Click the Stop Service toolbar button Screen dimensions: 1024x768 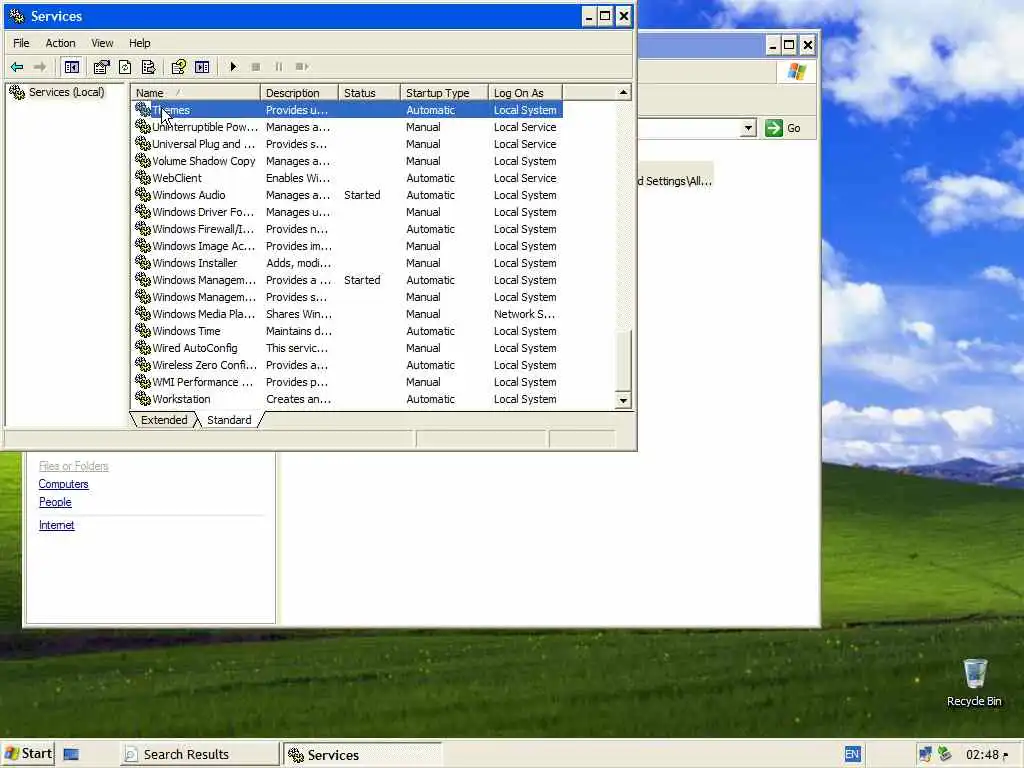tap(256, 67)
